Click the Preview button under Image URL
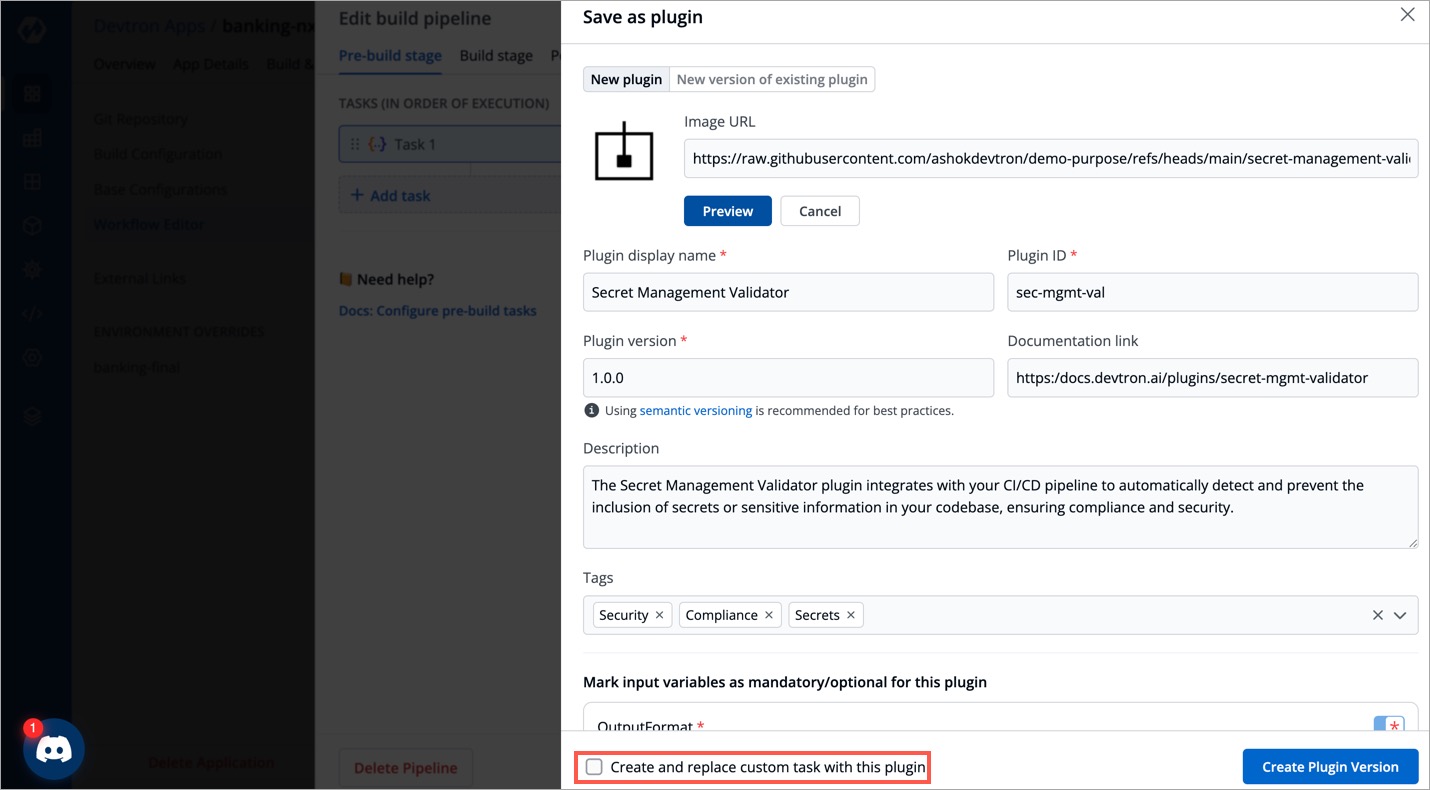This screenshot has width=1430, height=790. tap(727, 211)
